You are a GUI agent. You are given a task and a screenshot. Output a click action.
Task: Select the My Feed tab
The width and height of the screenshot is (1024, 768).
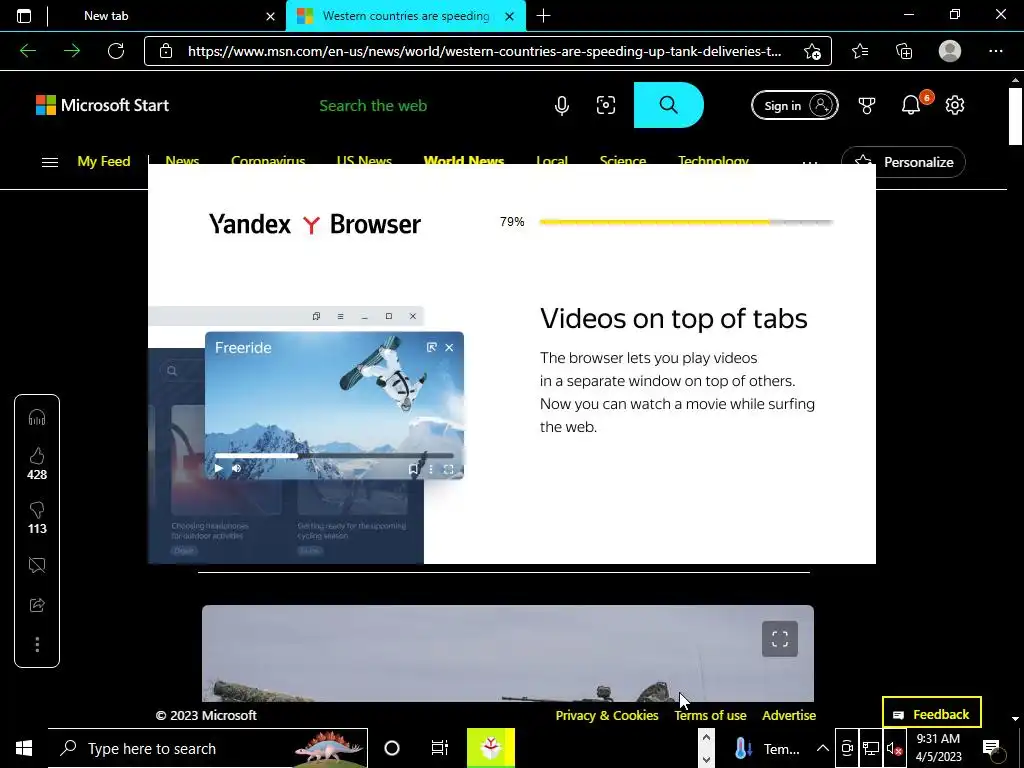pyautogui.click(x=104, y=161)
